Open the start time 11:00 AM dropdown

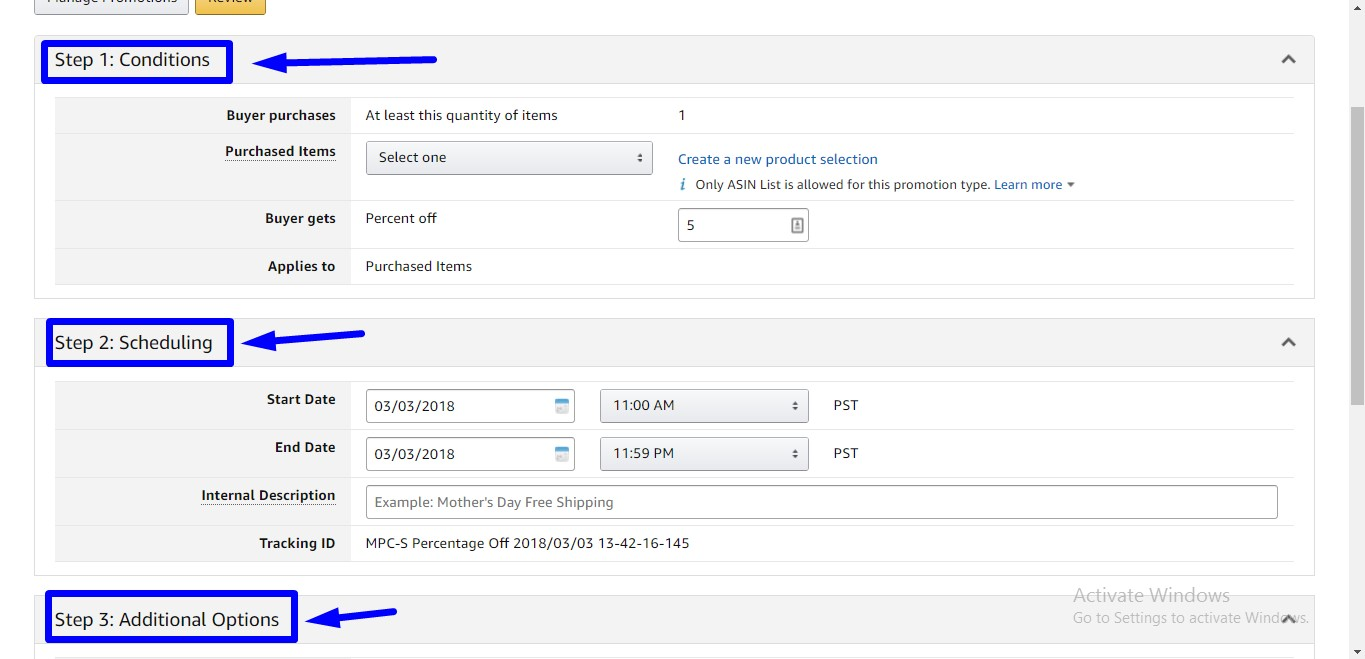704,406
